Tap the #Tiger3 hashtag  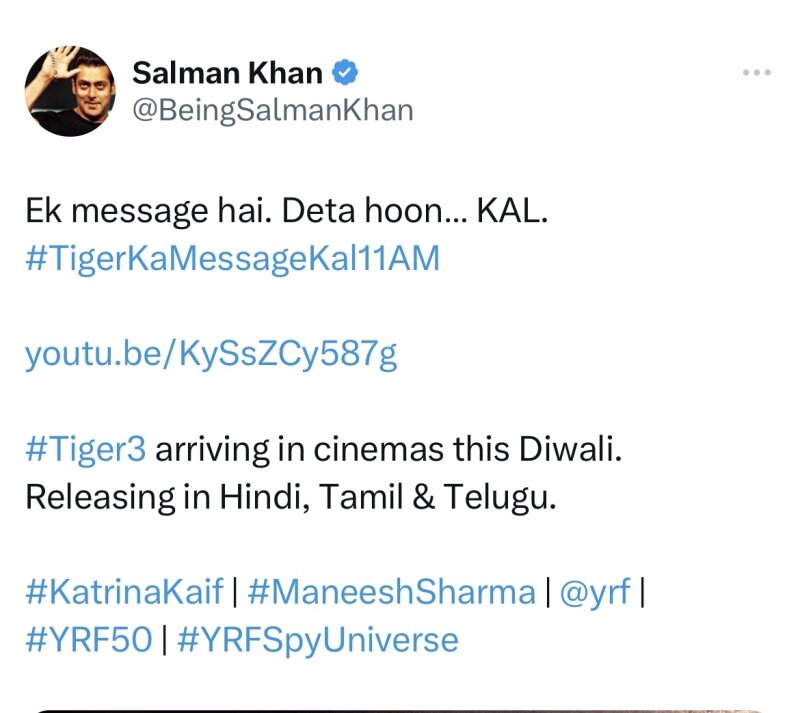86,450
